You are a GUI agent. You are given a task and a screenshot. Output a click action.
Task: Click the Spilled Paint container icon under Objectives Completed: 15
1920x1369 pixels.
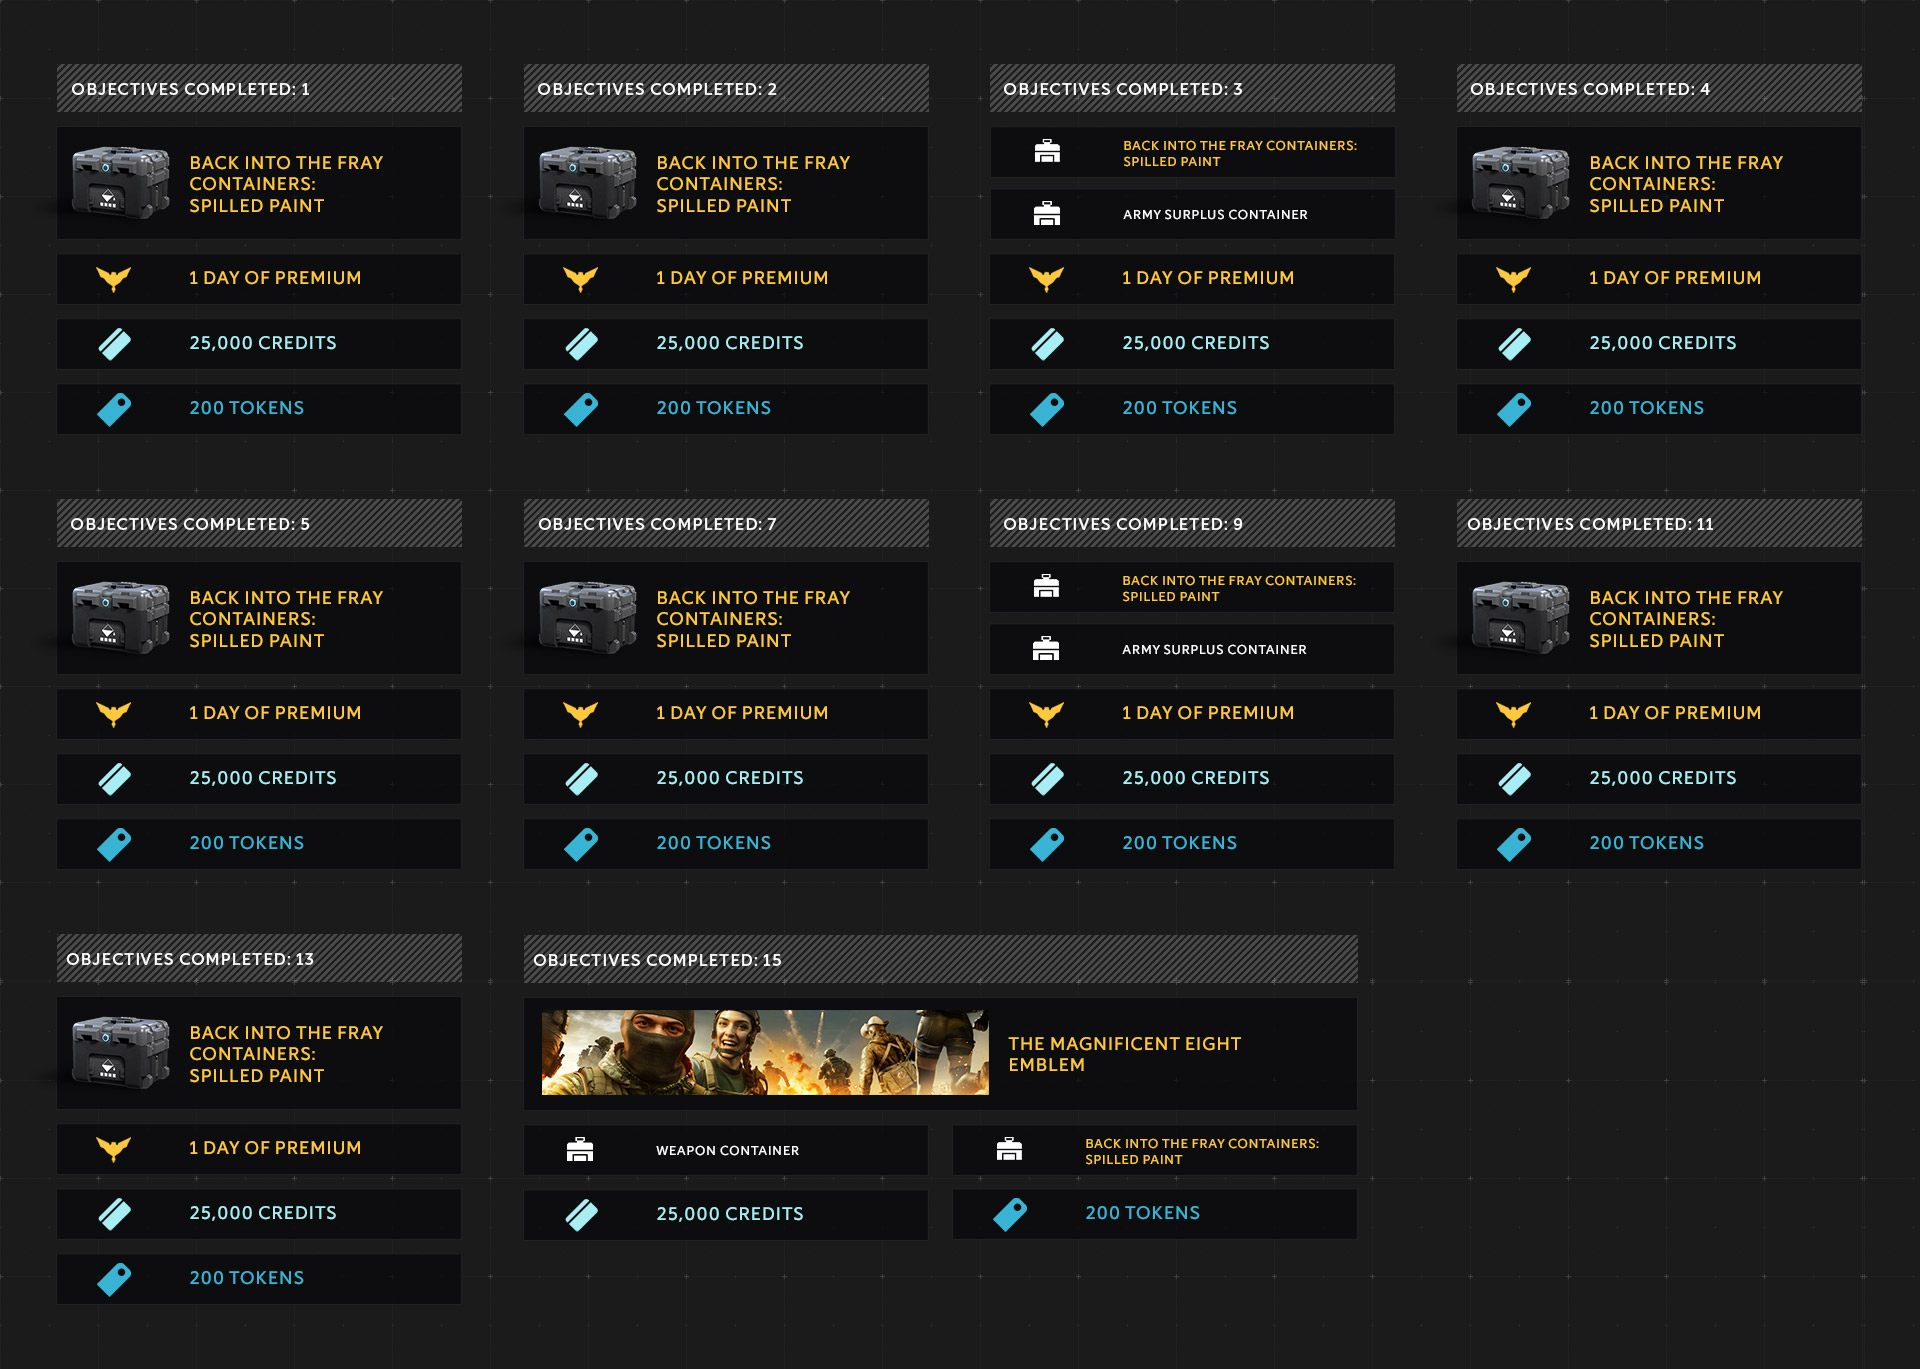click(x=1009, y=1150)
